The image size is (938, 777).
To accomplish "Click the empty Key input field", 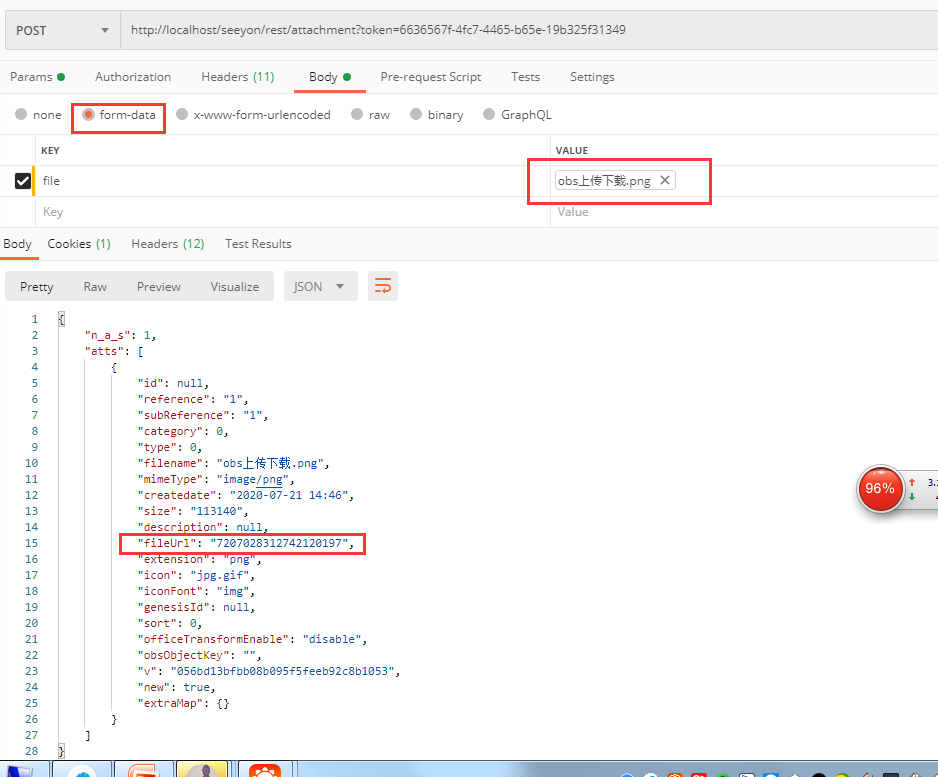I will pyautogui.click(x=290, y=212).
